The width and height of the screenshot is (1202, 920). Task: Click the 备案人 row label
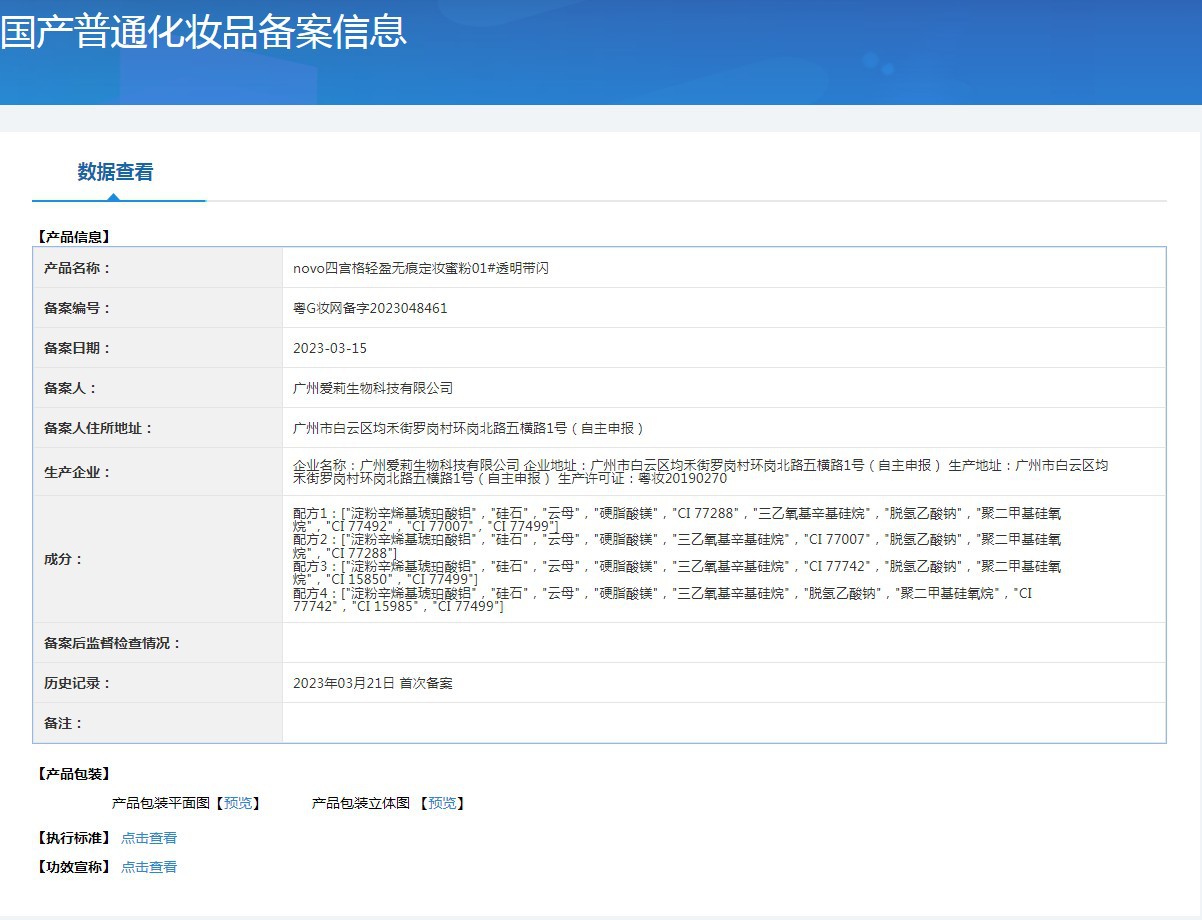(x=71, y=388)
